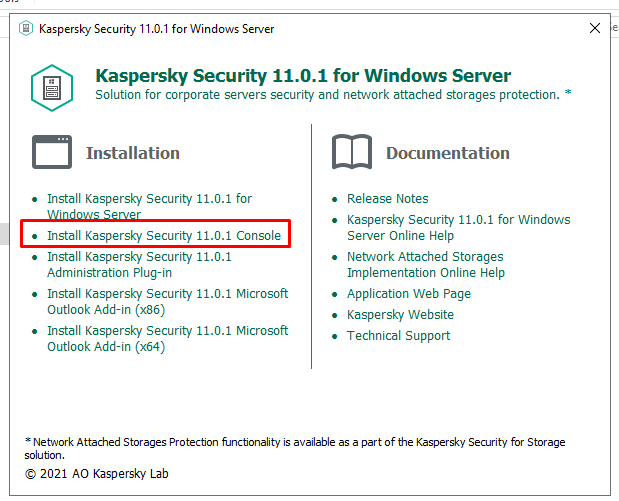Open the Application Web Page link
This screenshot has width=619, height=501.
tap(408, 294)
